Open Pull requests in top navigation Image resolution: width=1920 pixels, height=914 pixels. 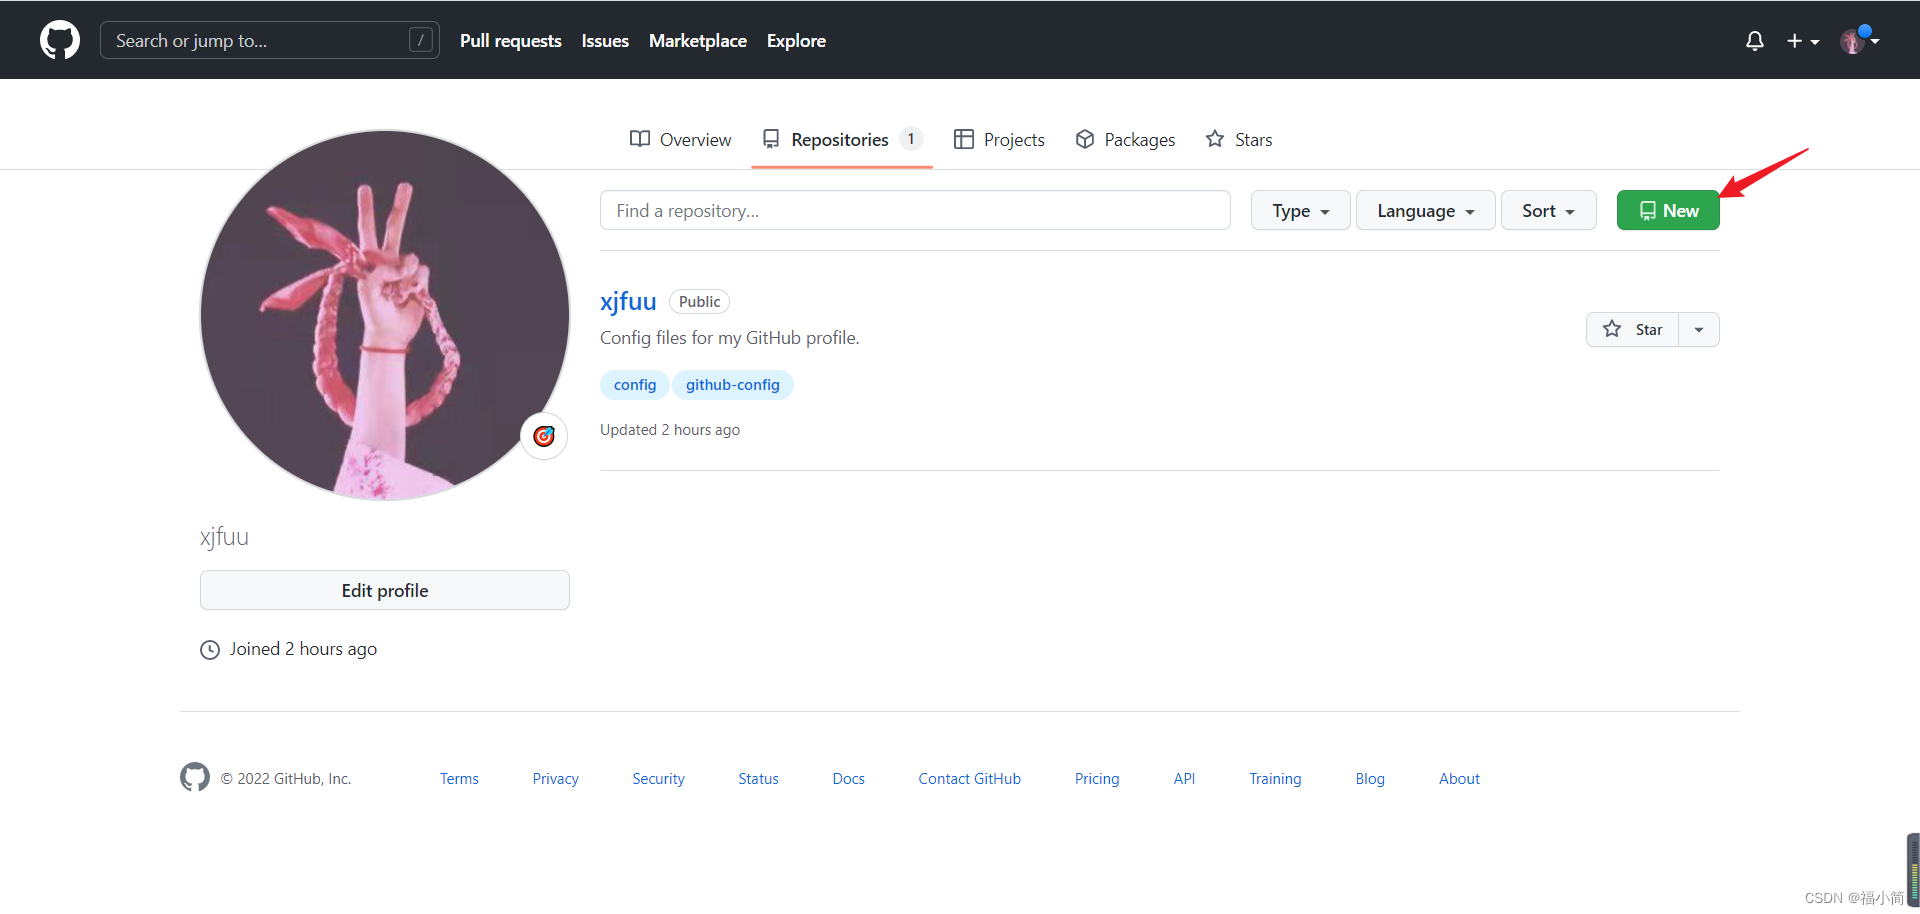511,41
